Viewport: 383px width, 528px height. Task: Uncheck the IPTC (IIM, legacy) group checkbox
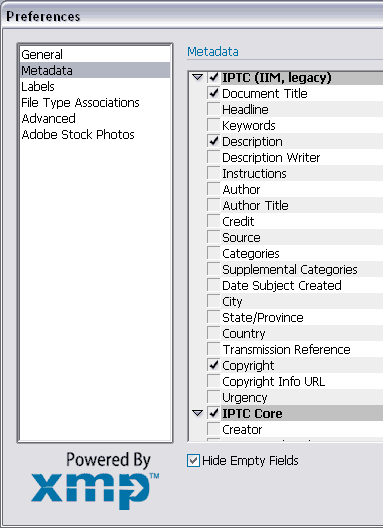click(x=213, y=77)
